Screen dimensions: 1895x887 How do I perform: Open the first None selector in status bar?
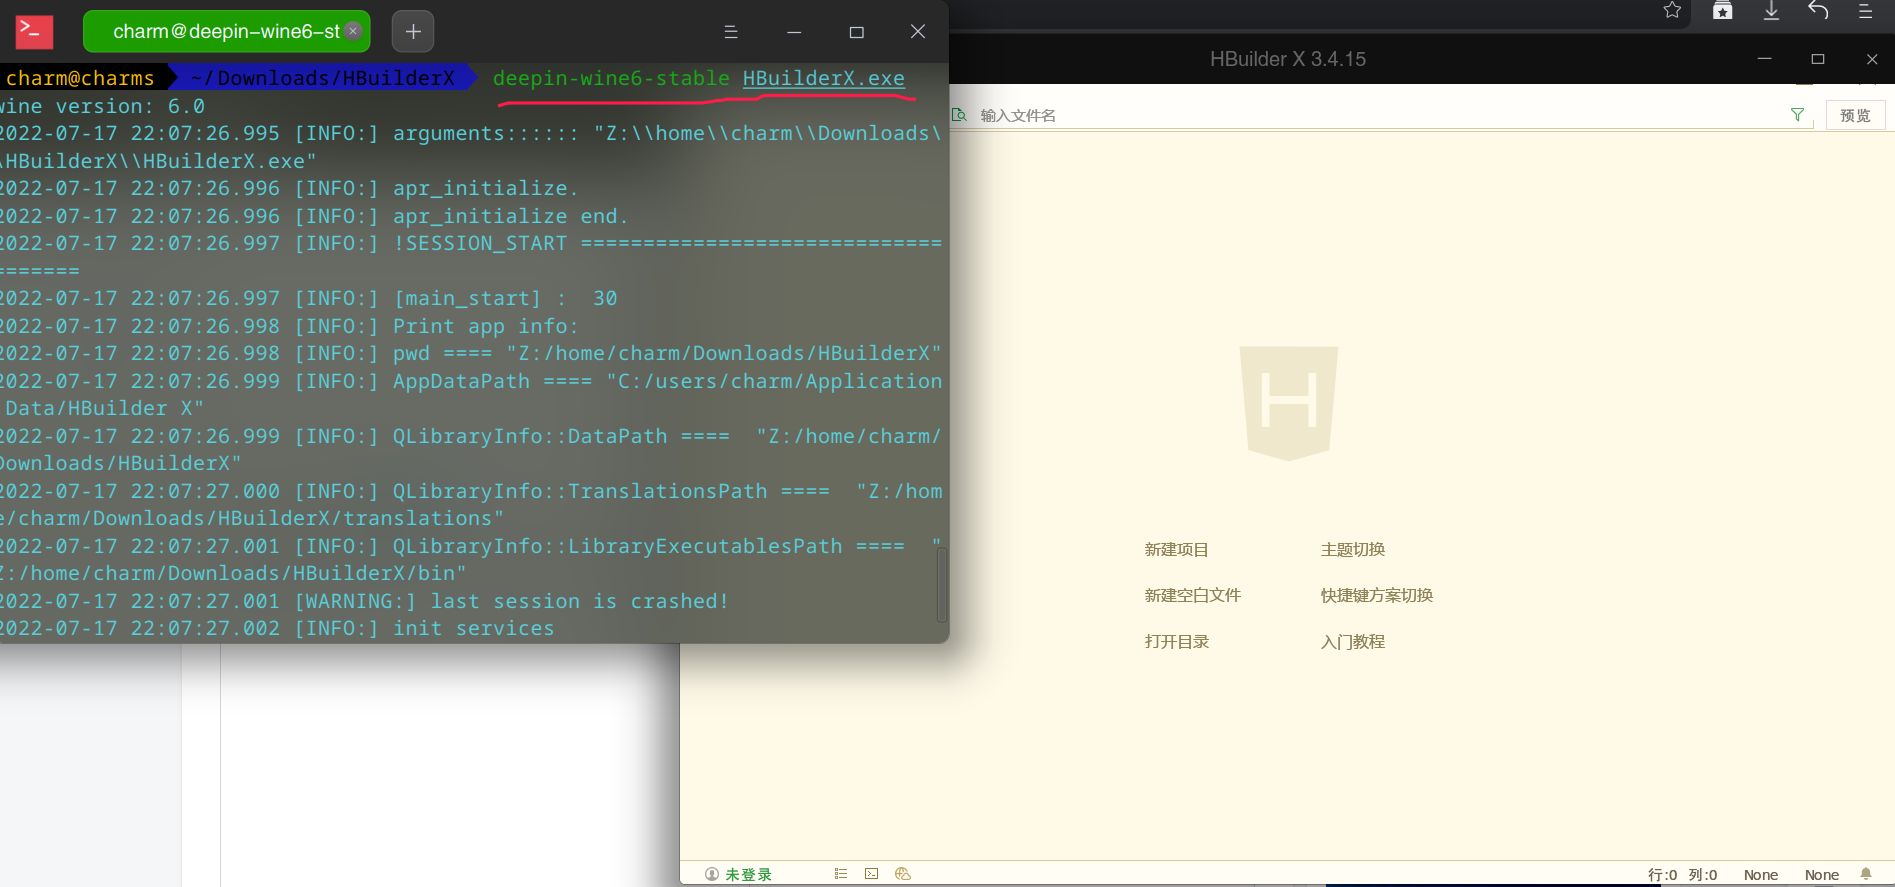[1760, 875]
